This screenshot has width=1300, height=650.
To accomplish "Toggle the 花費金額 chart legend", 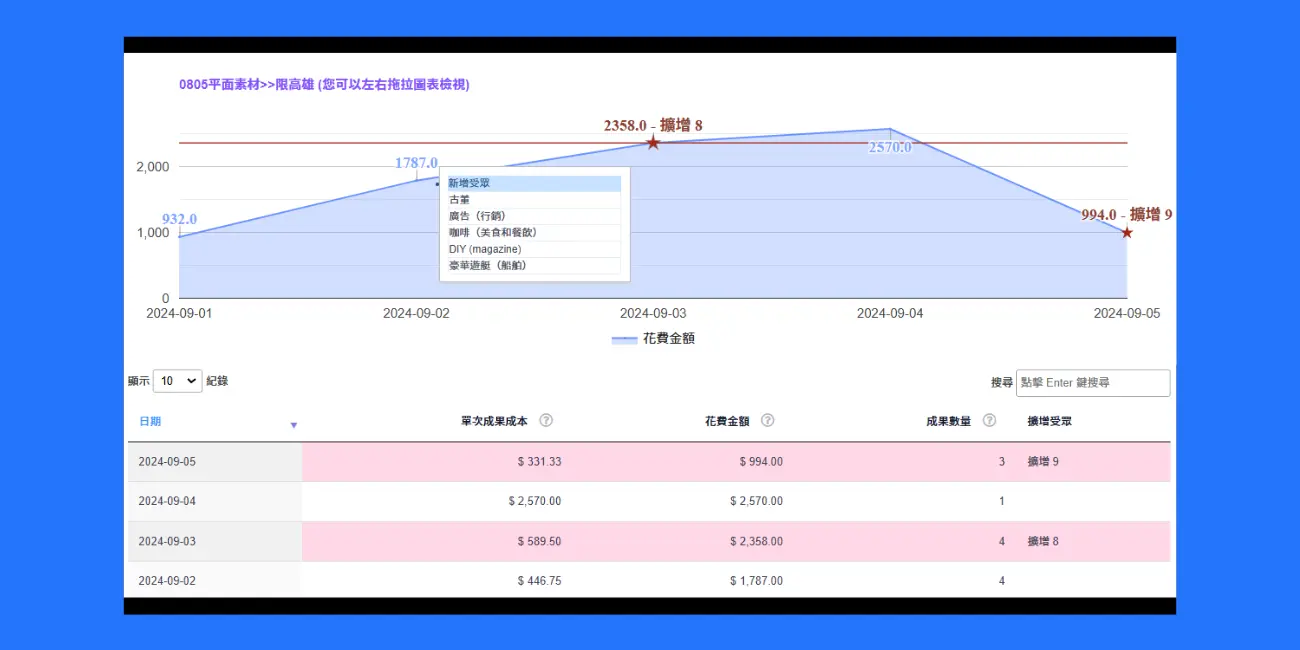I will pos(653,339).
